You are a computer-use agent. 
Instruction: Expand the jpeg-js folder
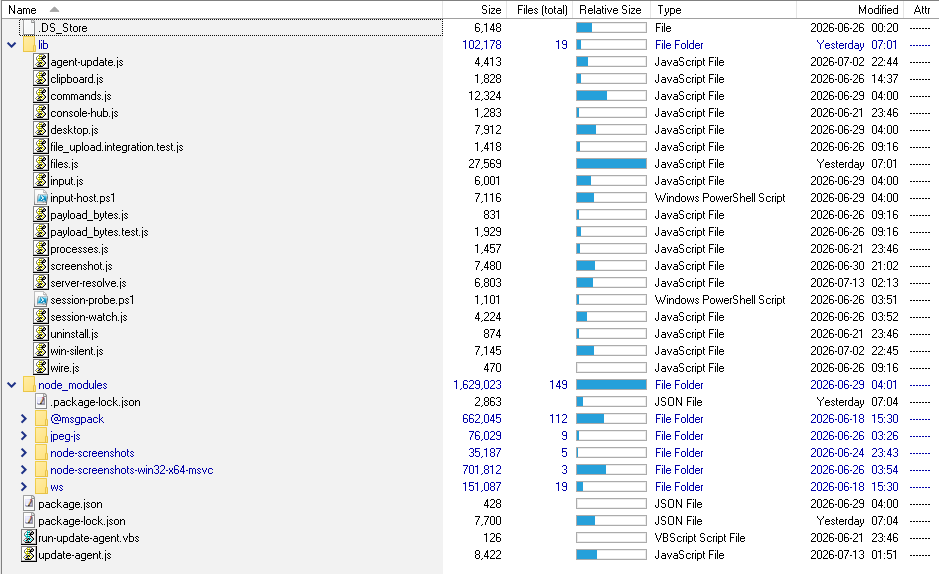24,436
